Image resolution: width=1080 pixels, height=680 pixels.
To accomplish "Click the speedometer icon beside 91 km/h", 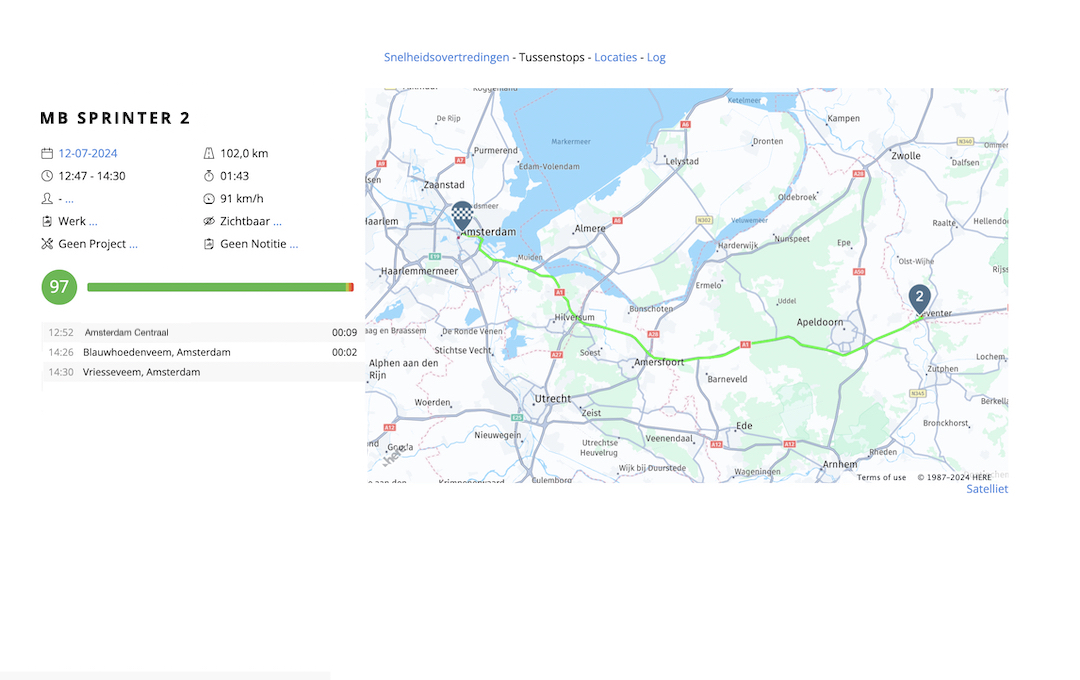I will [x=208, y=199].
